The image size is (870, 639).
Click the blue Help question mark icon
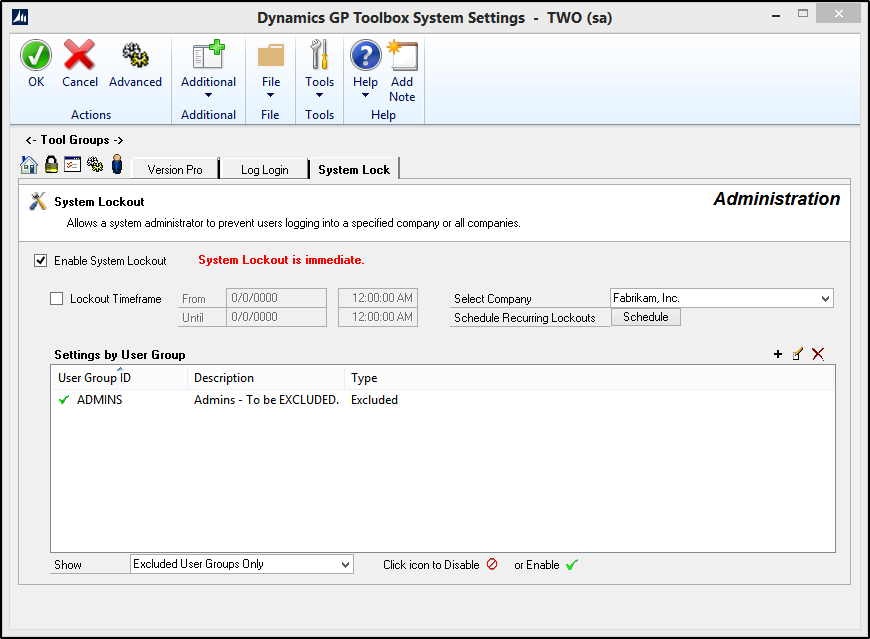(x=366, y=55)
